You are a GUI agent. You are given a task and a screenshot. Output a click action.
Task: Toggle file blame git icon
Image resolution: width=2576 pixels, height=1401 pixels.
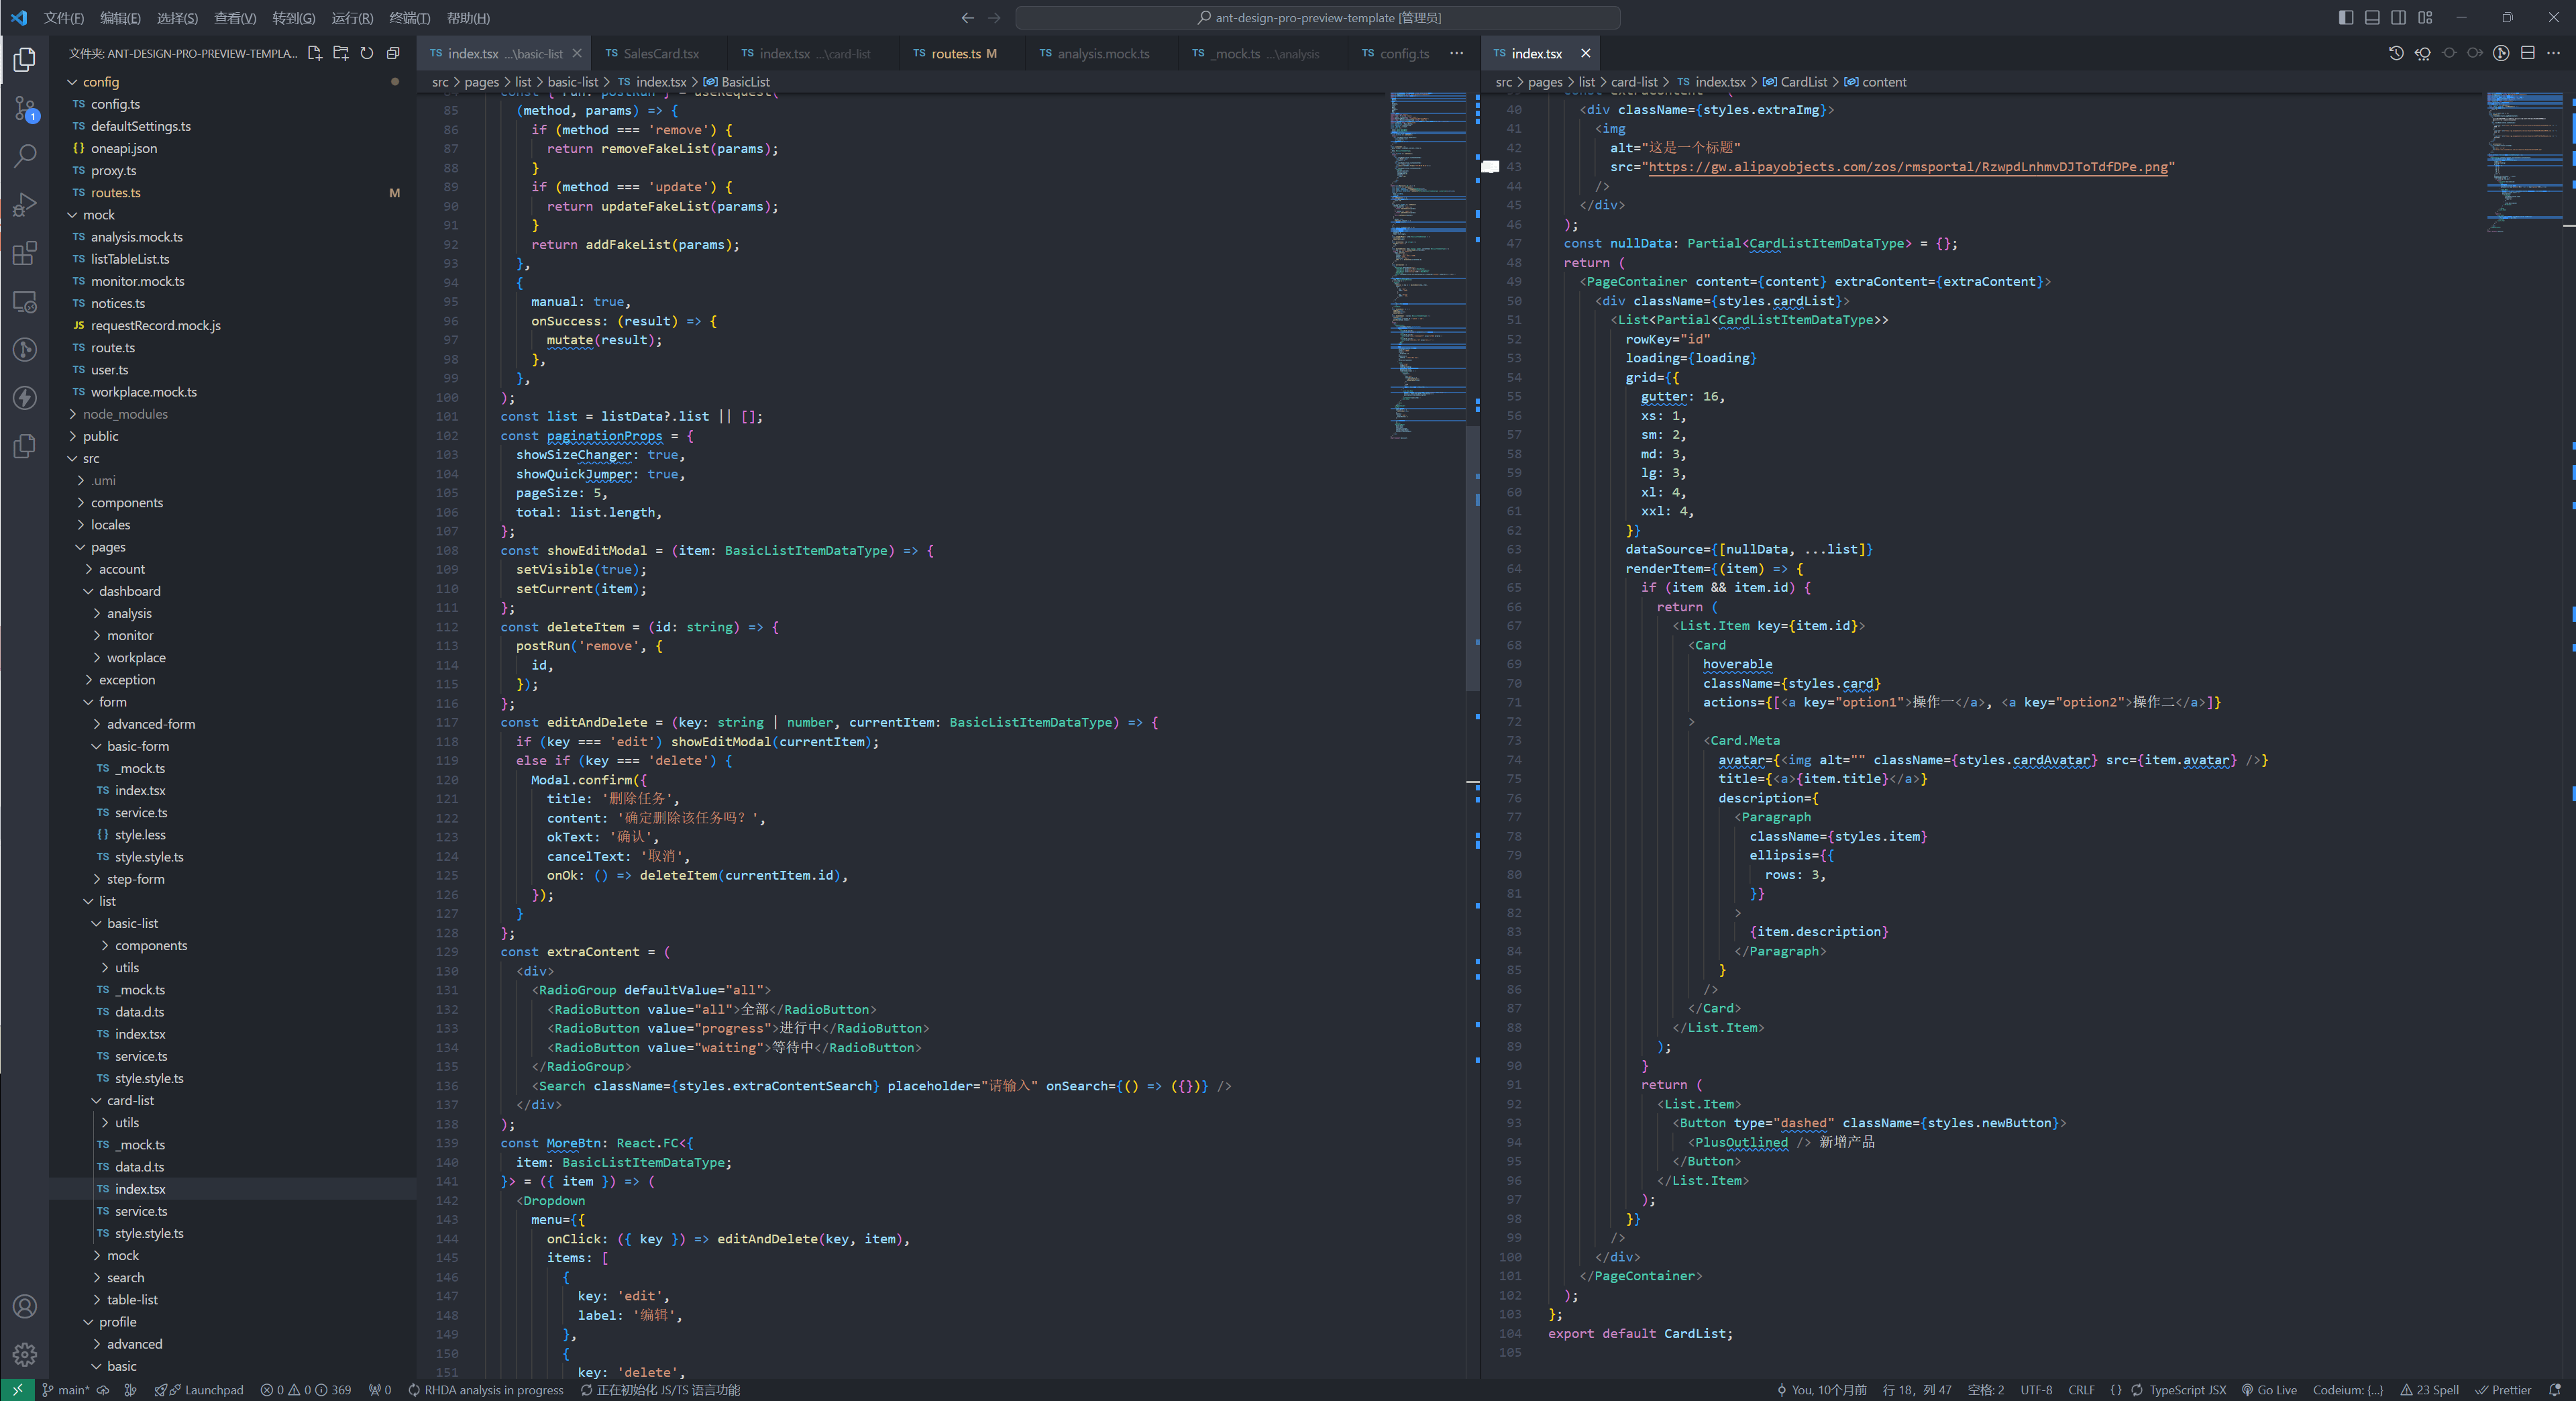2501,53
